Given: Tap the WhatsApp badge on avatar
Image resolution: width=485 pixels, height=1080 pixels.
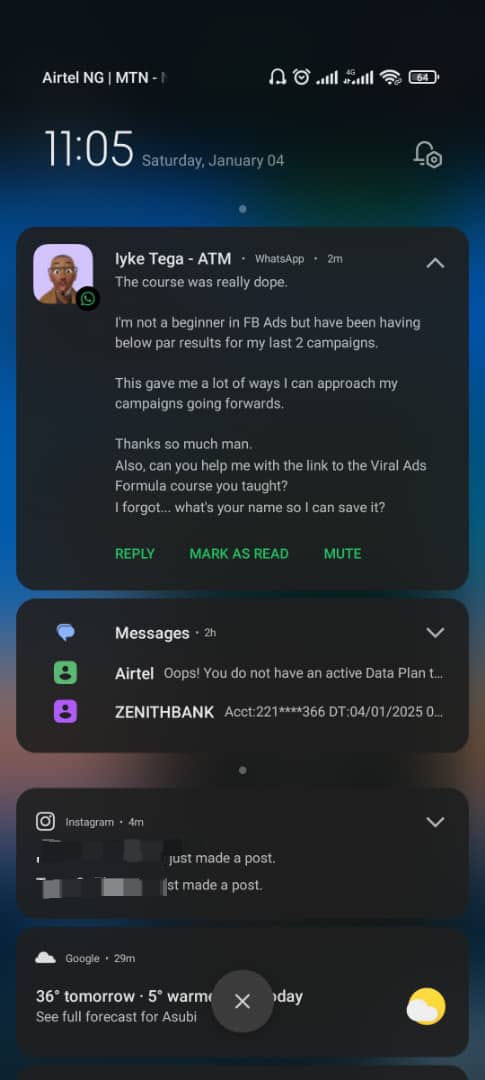Looking at the screenshot, I should [87, 298].
